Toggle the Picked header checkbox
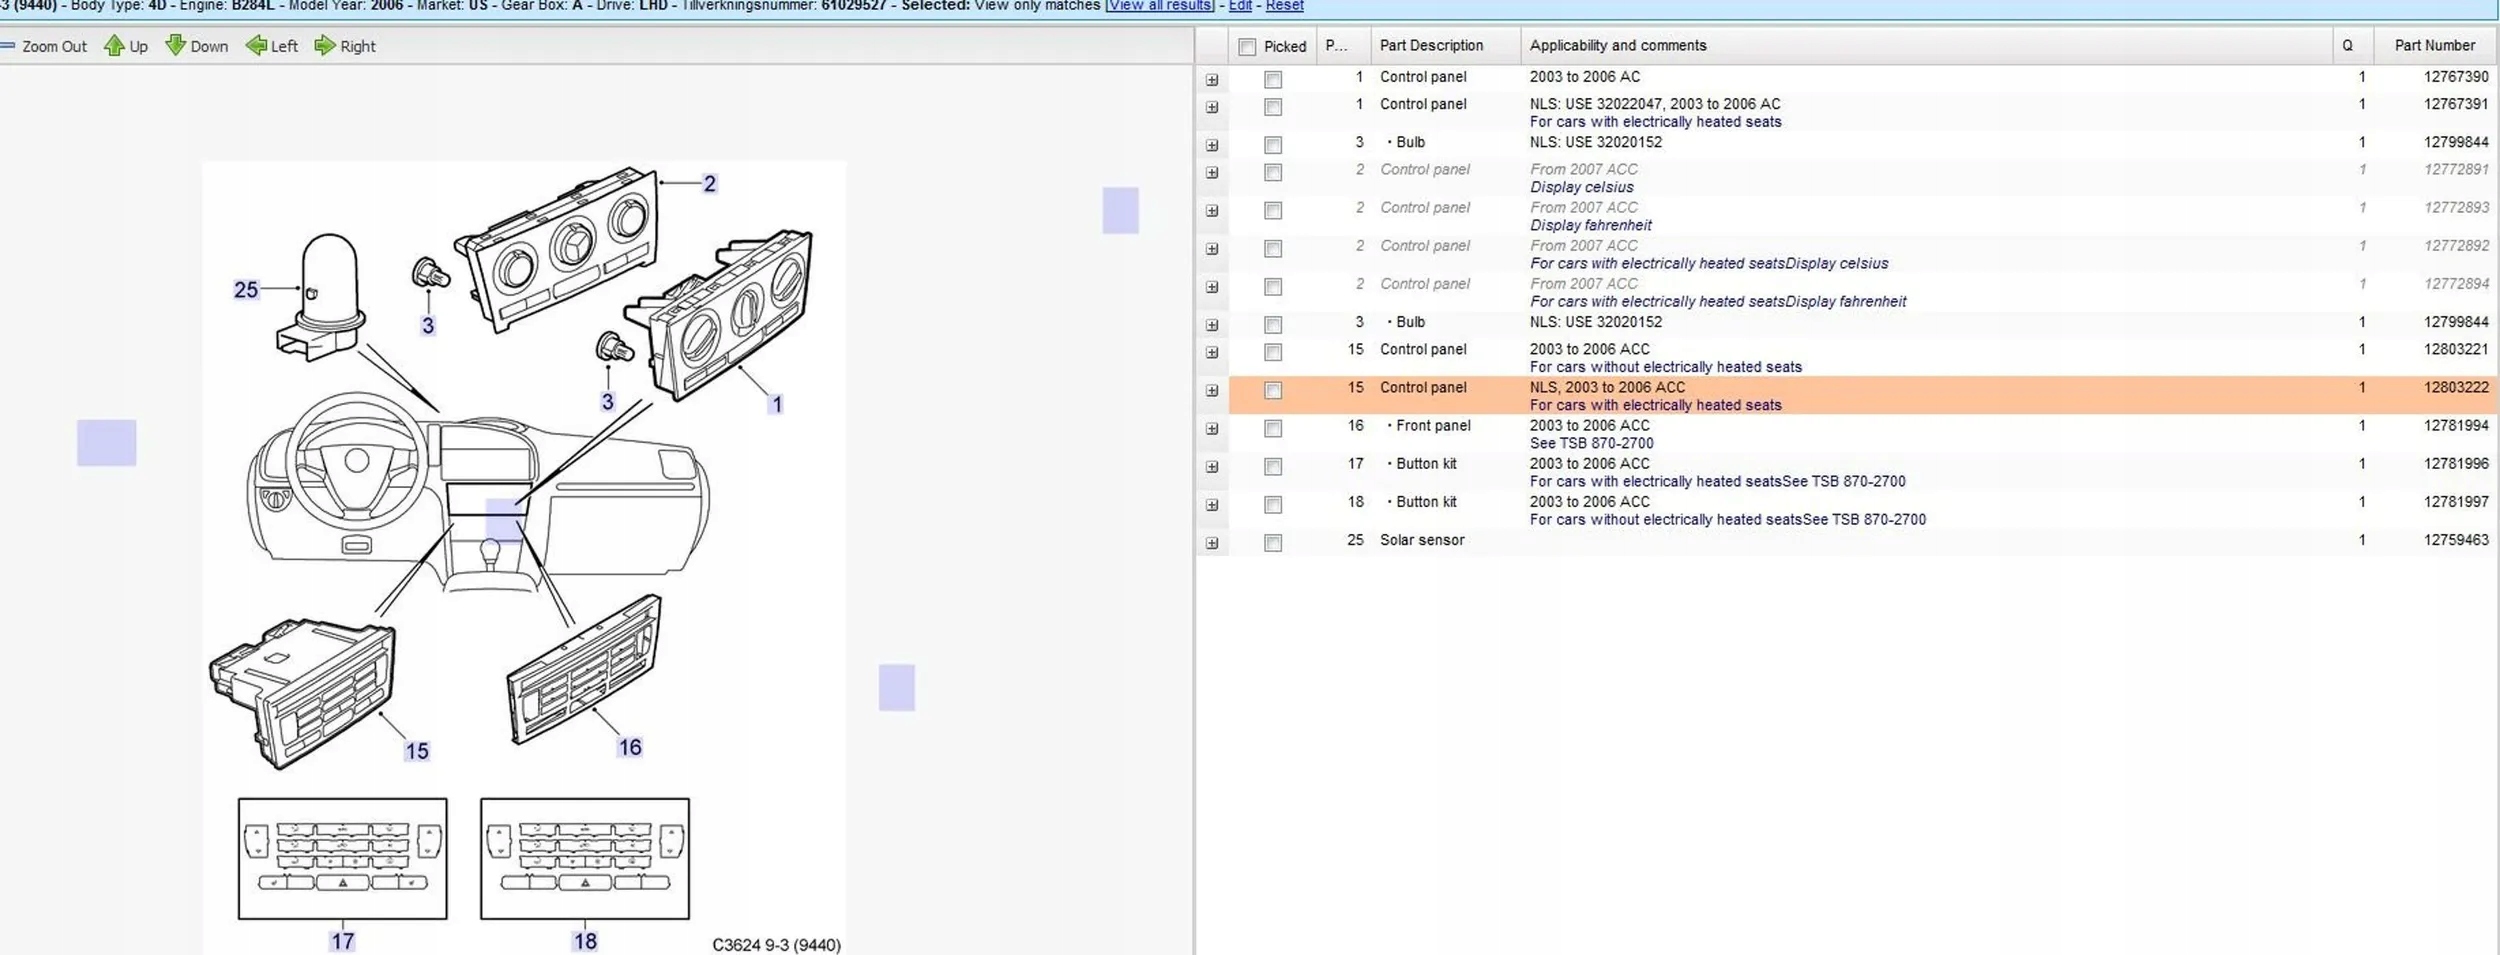Viewport: 2500px width, 955px height. tap(1247, 47)
